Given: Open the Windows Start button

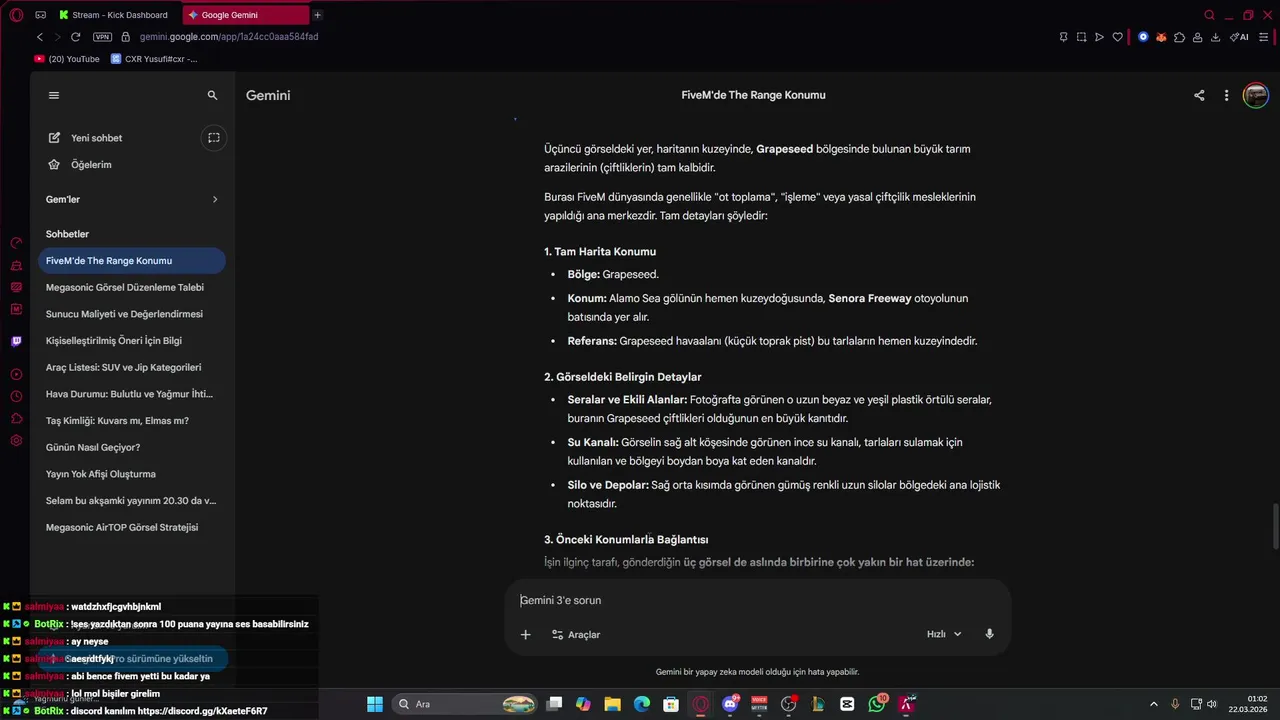Looking at the screenshot, I should pos(374,704).
